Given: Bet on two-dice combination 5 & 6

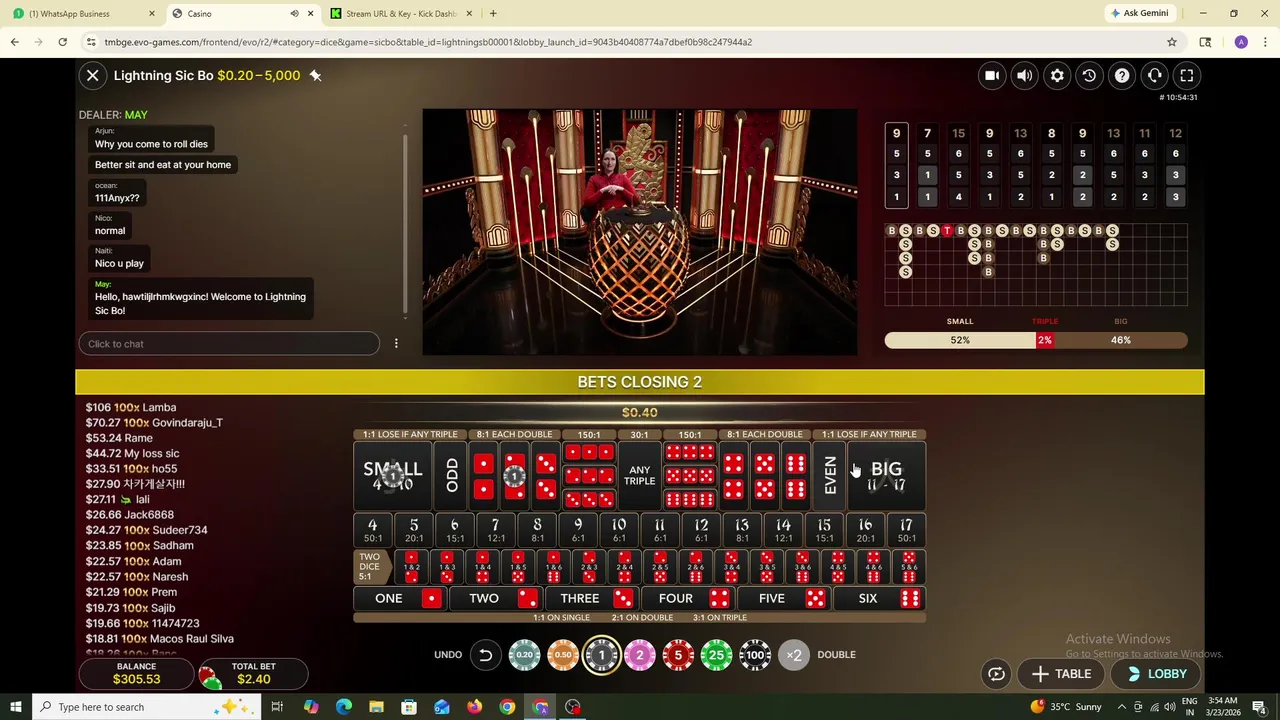Looking at the screenshot, I should click(909, 567).
